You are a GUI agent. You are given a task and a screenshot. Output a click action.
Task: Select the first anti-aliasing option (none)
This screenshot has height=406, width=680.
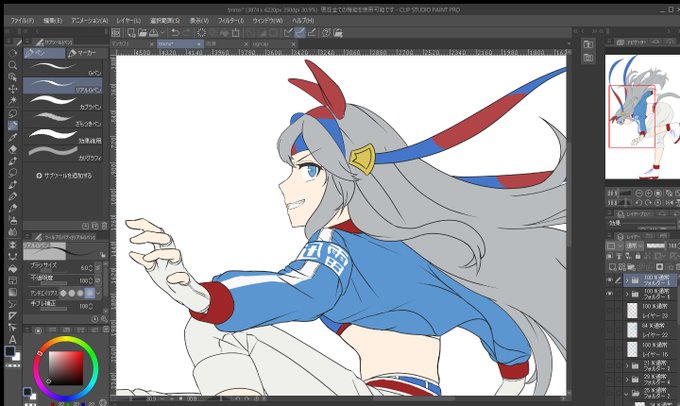point(63,293)
